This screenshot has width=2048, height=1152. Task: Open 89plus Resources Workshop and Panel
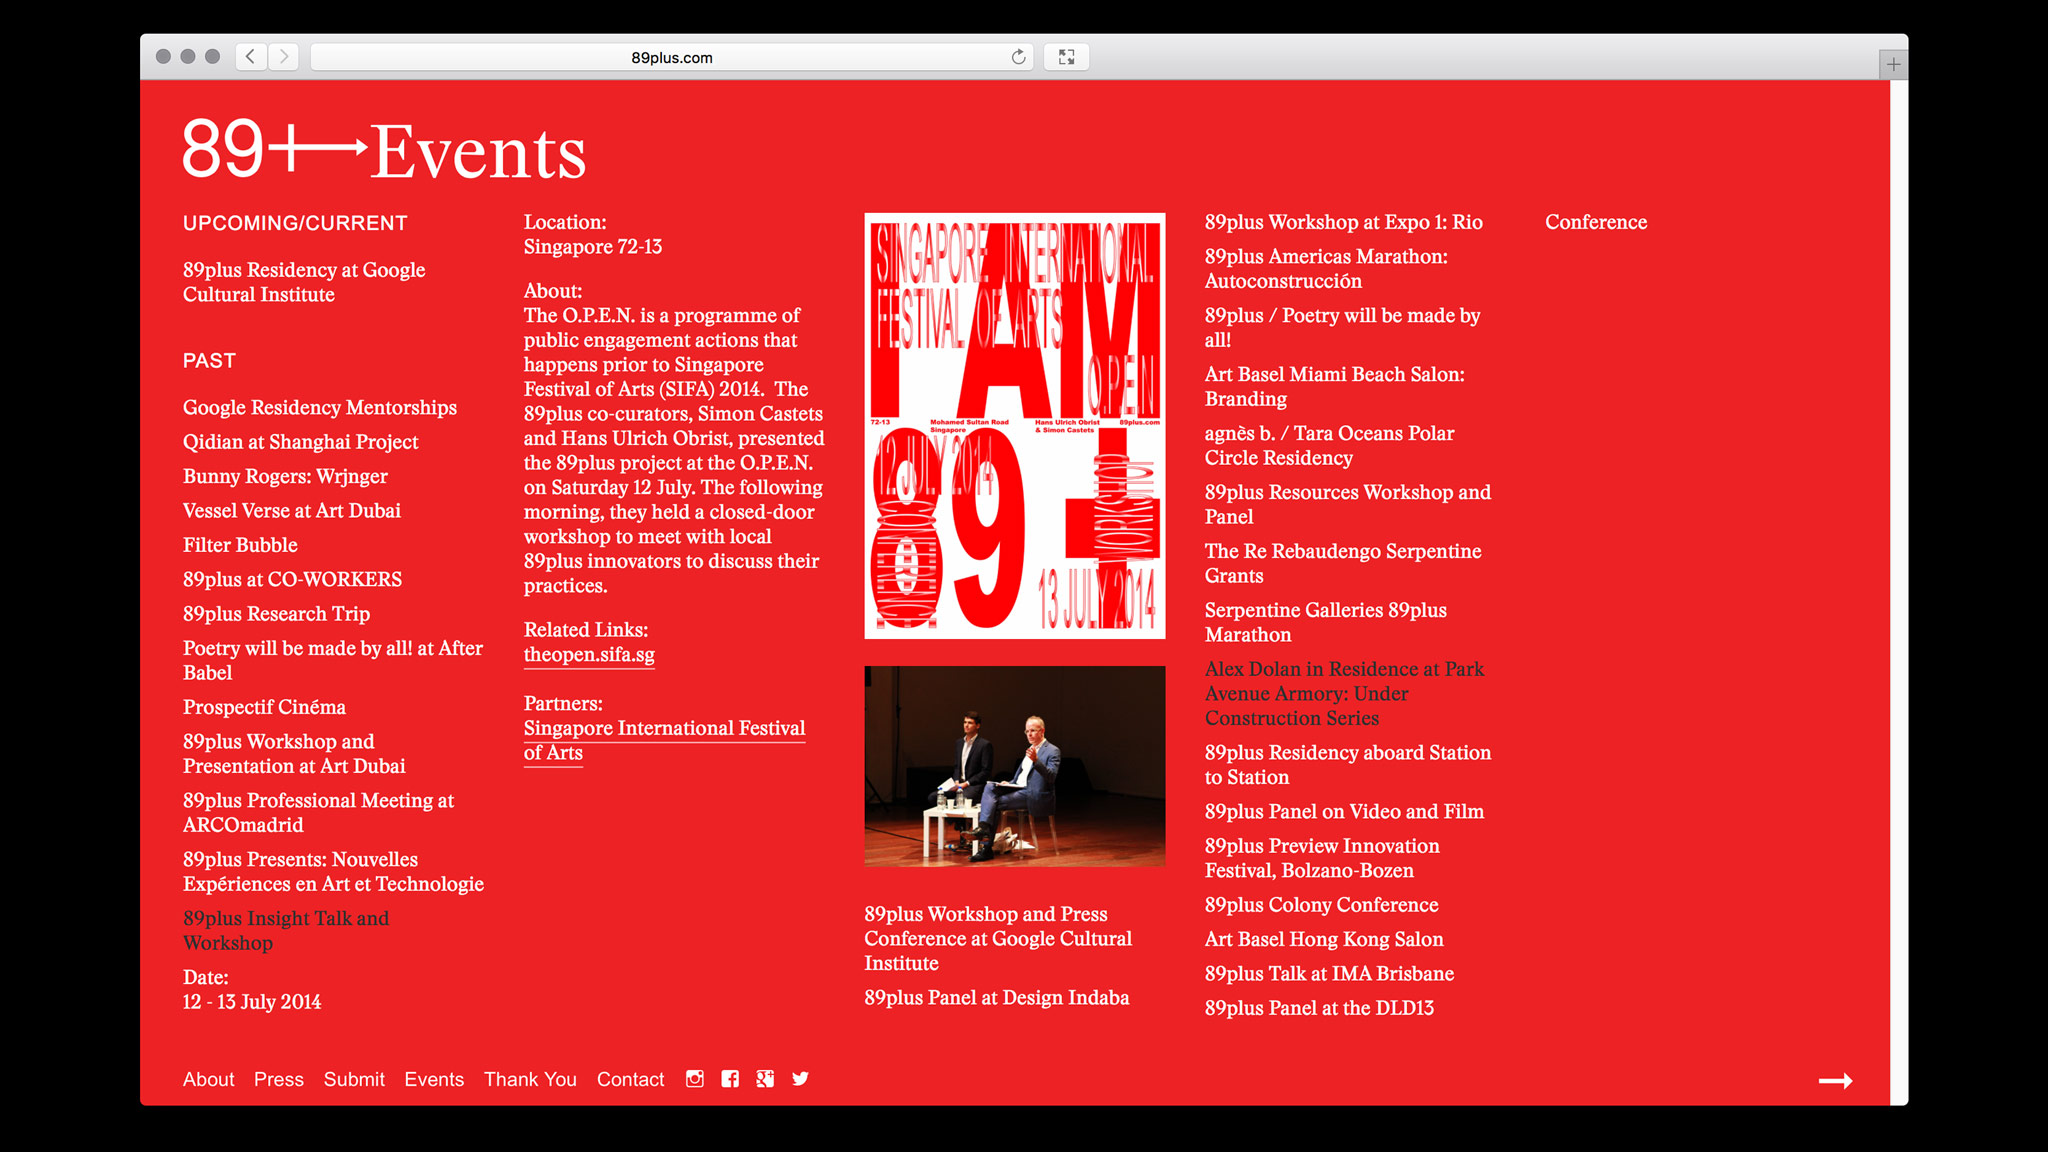(1347, 504)
